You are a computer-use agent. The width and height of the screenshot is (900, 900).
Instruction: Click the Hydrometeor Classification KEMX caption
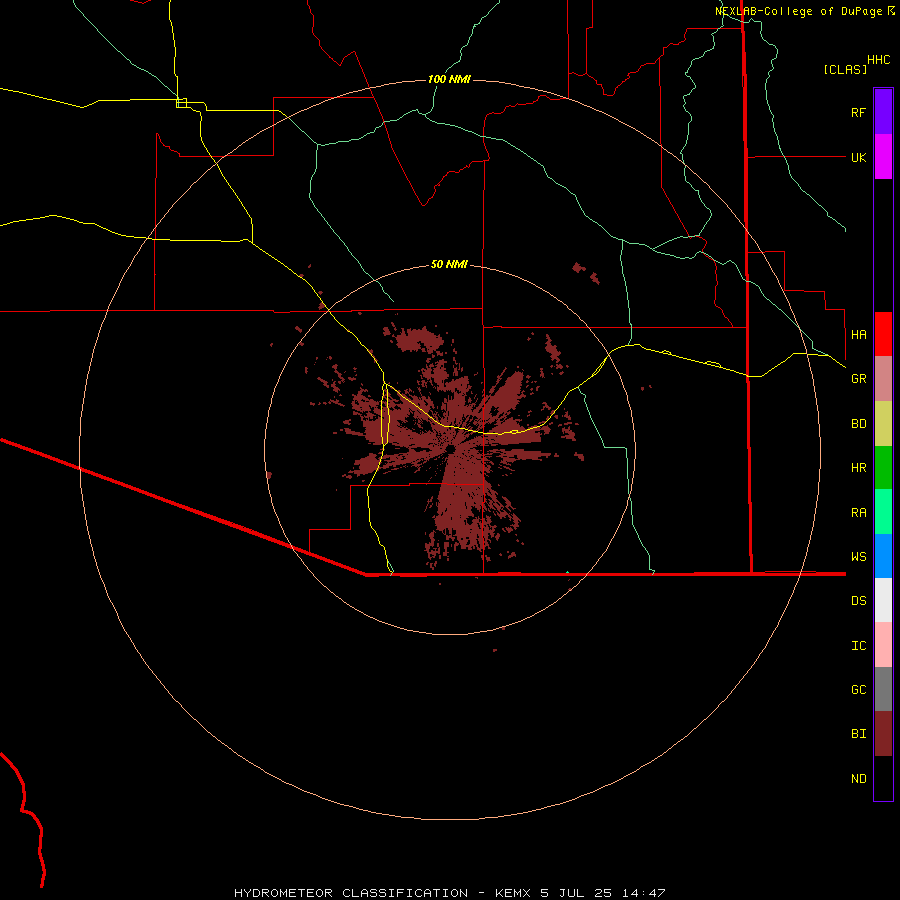click(x=449, y=893)
